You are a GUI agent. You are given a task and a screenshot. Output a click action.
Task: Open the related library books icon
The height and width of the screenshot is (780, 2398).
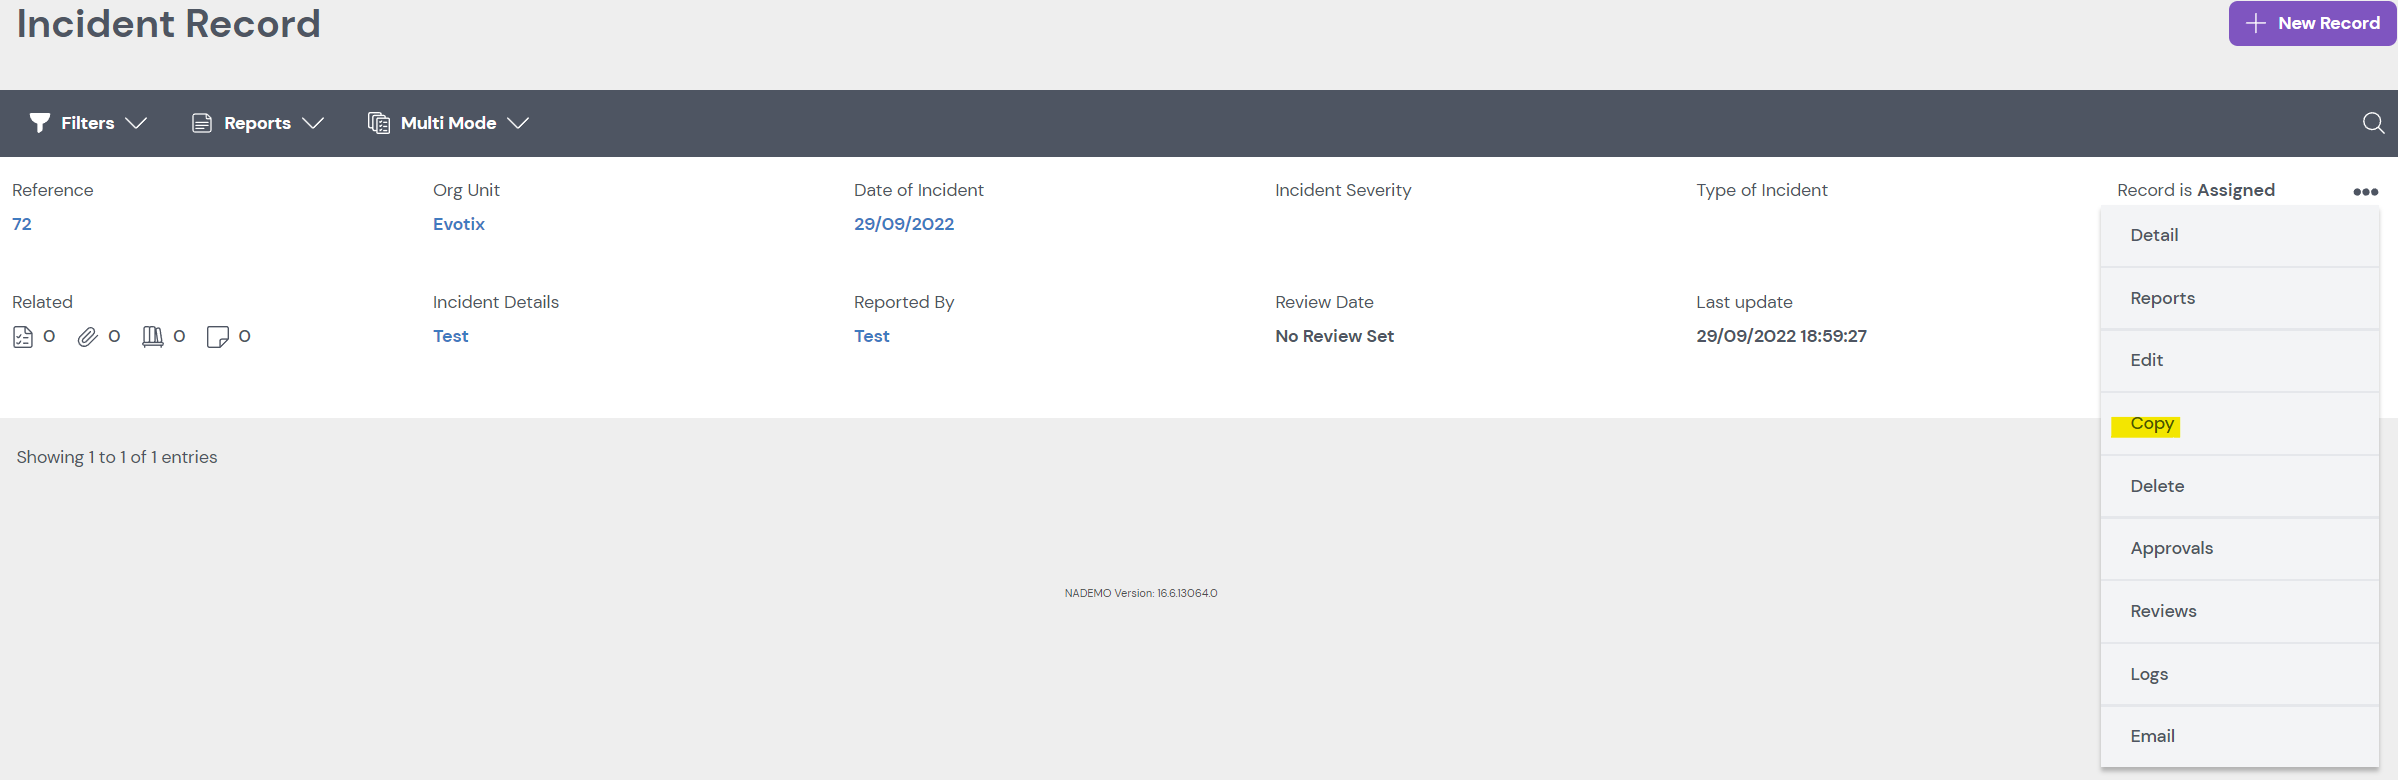tap(152, 337)
